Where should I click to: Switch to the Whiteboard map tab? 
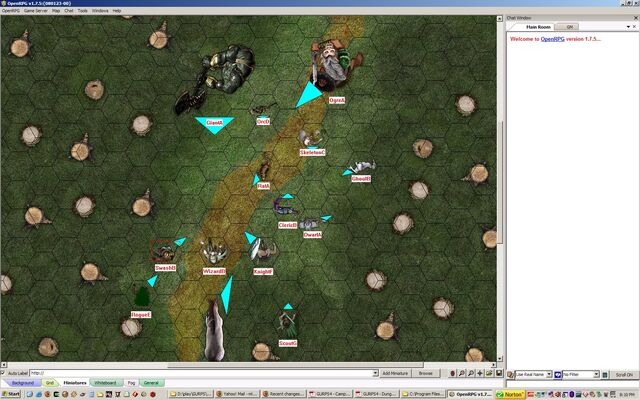pyautogui.click(x=106, y=383)
